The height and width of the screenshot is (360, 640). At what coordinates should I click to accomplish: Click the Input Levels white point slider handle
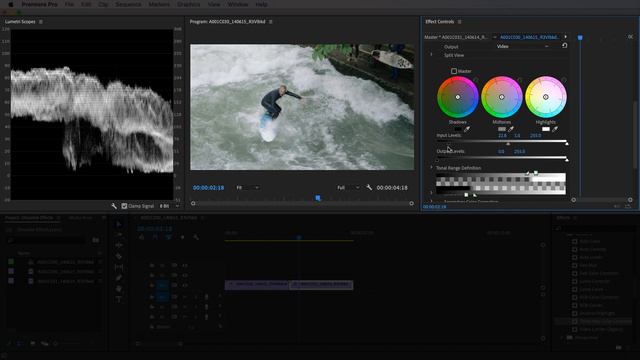click(x=567, y=144)
